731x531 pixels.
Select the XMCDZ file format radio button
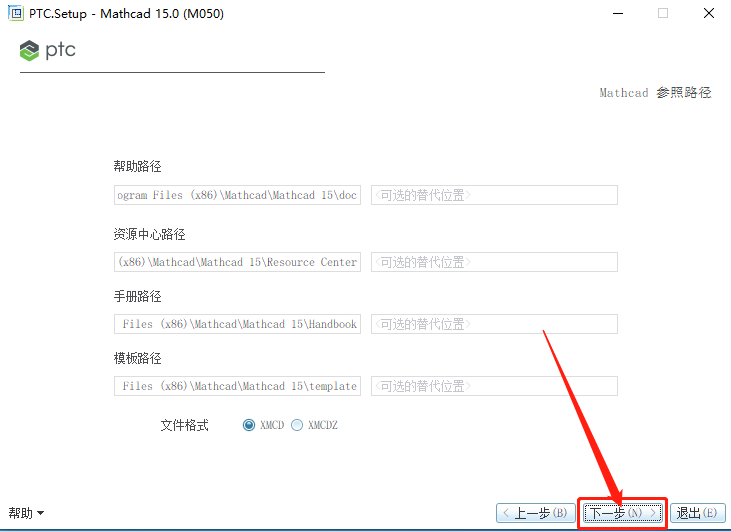click(297, 425)
